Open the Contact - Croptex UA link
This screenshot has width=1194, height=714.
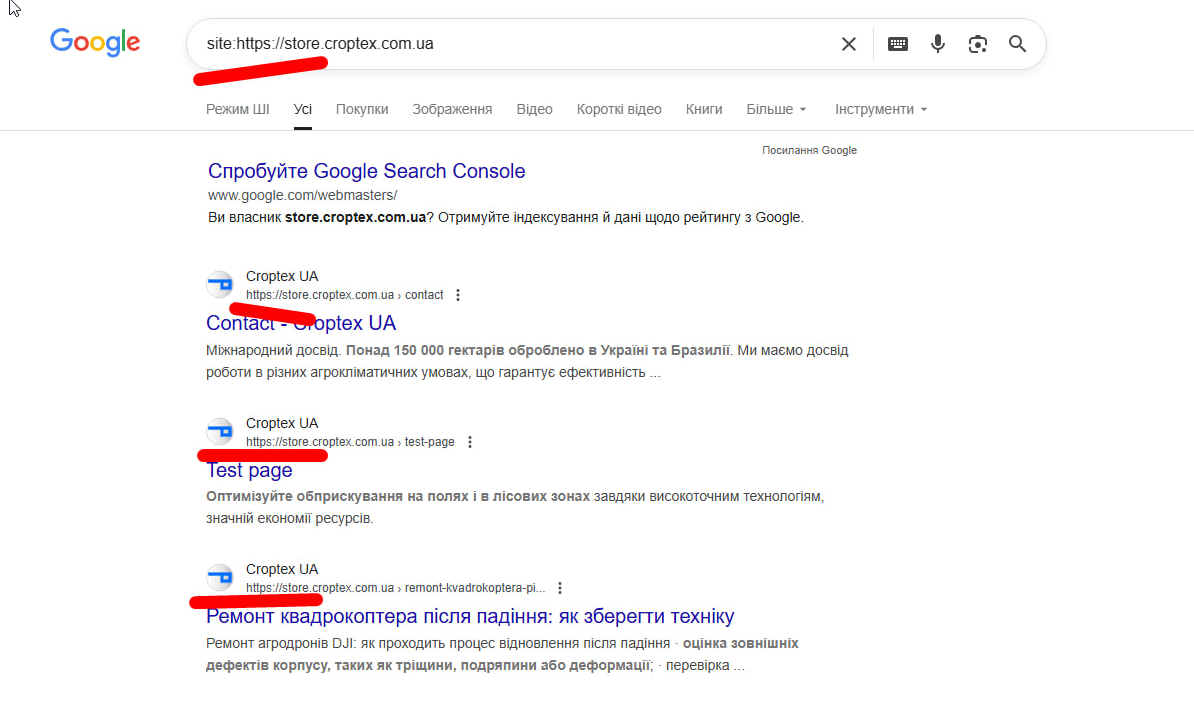[x=301, y=323]
